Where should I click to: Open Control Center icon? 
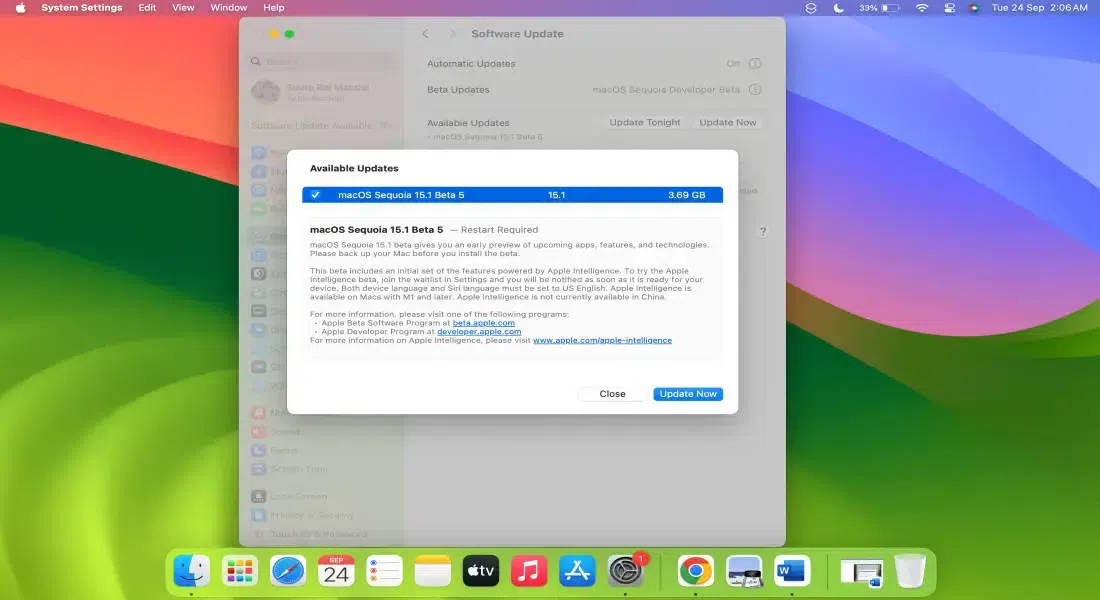949,8
